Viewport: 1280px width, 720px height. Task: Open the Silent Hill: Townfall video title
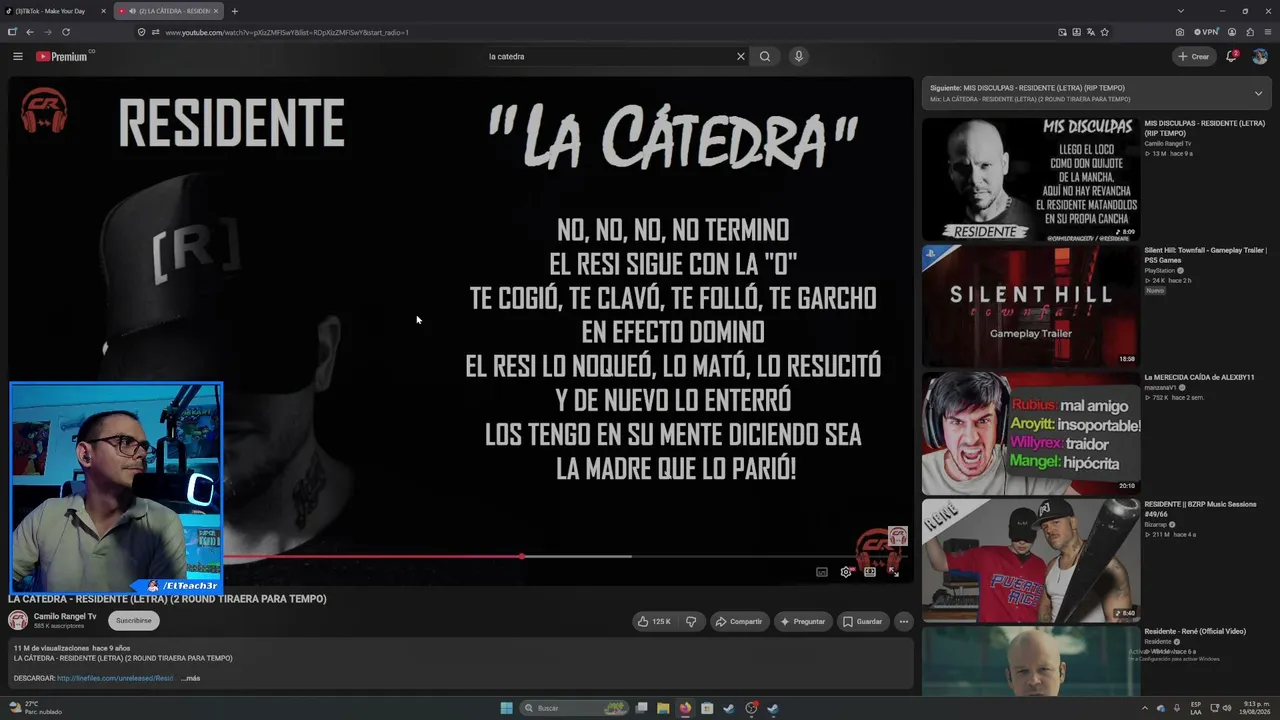[x=1206, y=254]
